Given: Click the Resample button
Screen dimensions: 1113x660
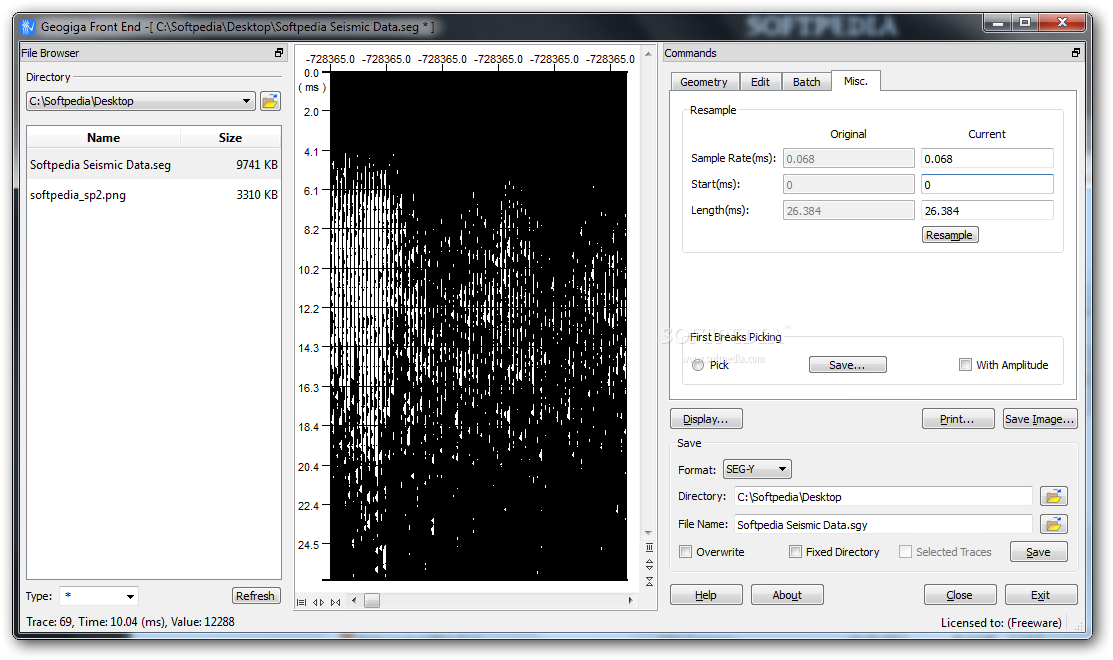Looking at the screenshot, I should 950,235.
